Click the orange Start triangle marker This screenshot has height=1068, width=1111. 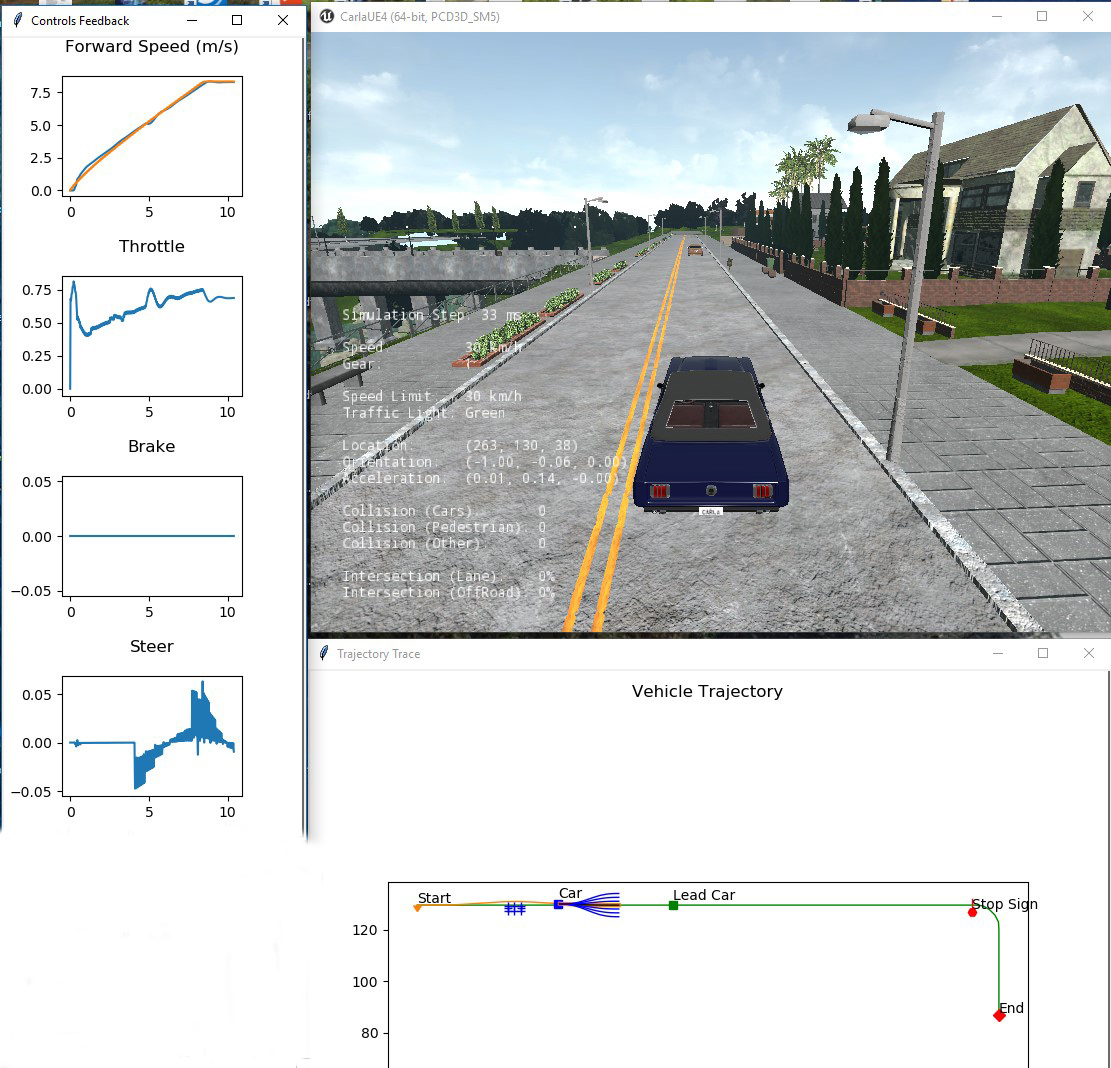pyautogui.click(x=418, y=907)
